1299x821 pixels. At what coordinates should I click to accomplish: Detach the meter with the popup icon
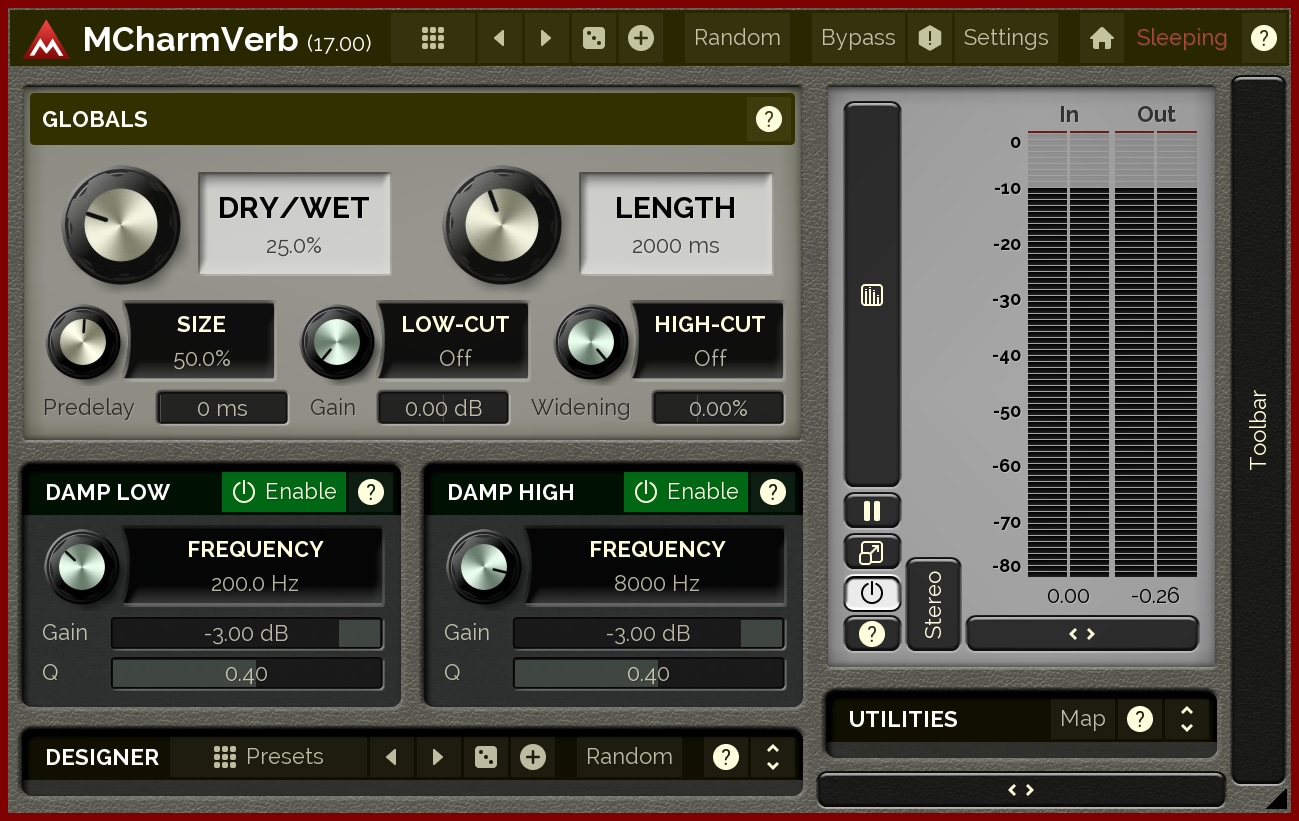coord(872,551)
